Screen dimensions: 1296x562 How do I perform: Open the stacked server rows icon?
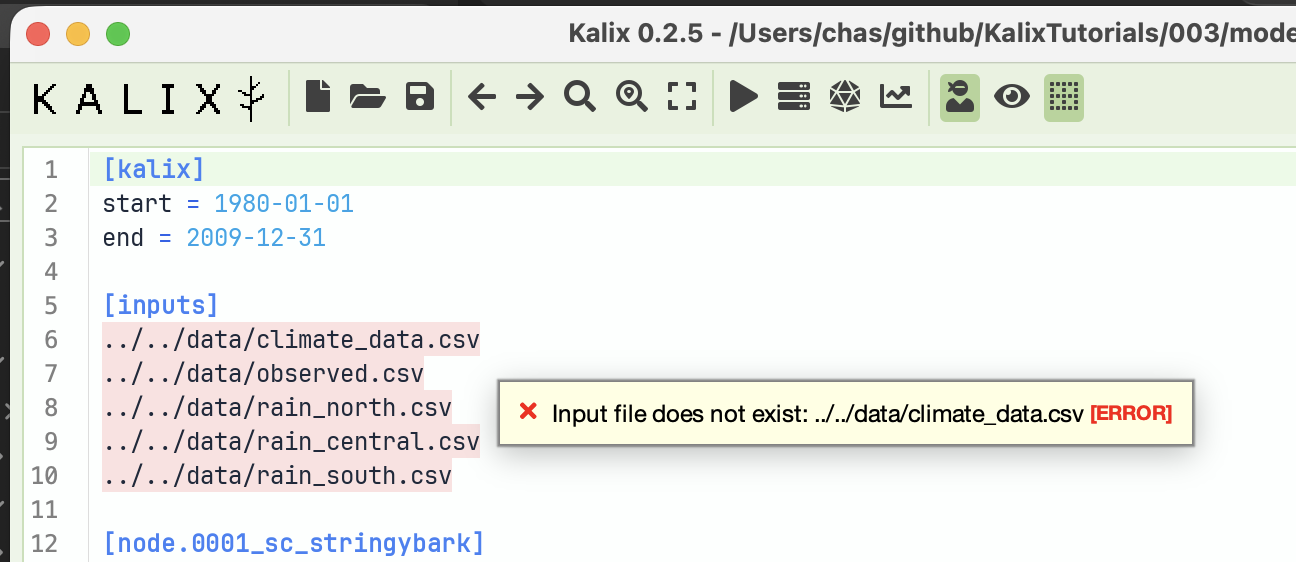[x=794, y=97]
